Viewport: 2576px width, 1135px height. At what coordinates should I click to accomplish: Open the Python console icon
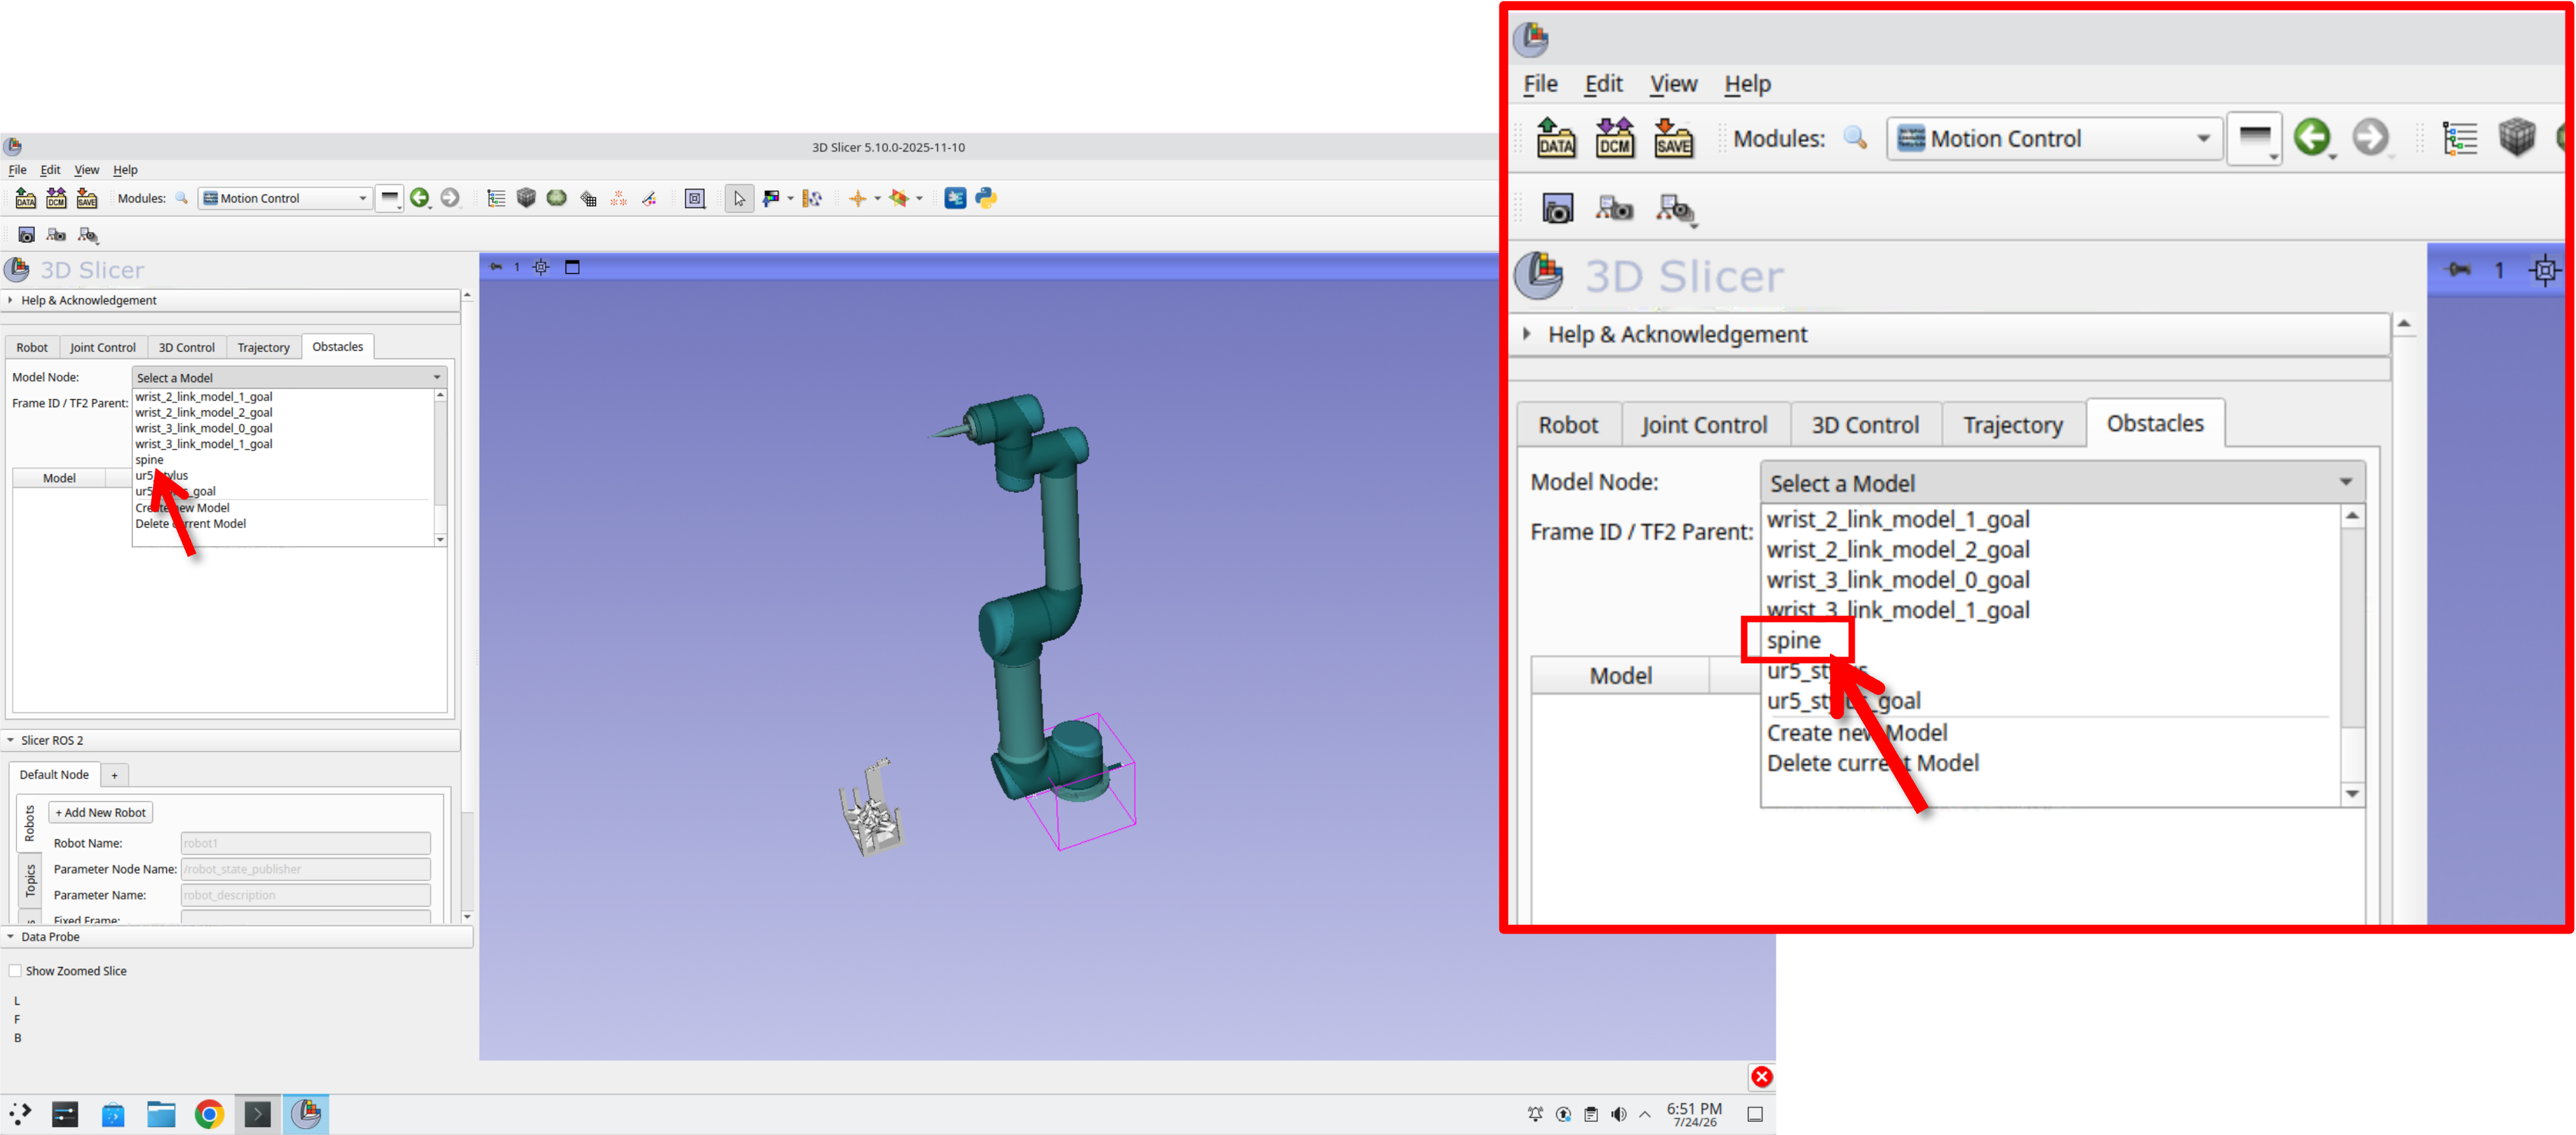[986, 198]
